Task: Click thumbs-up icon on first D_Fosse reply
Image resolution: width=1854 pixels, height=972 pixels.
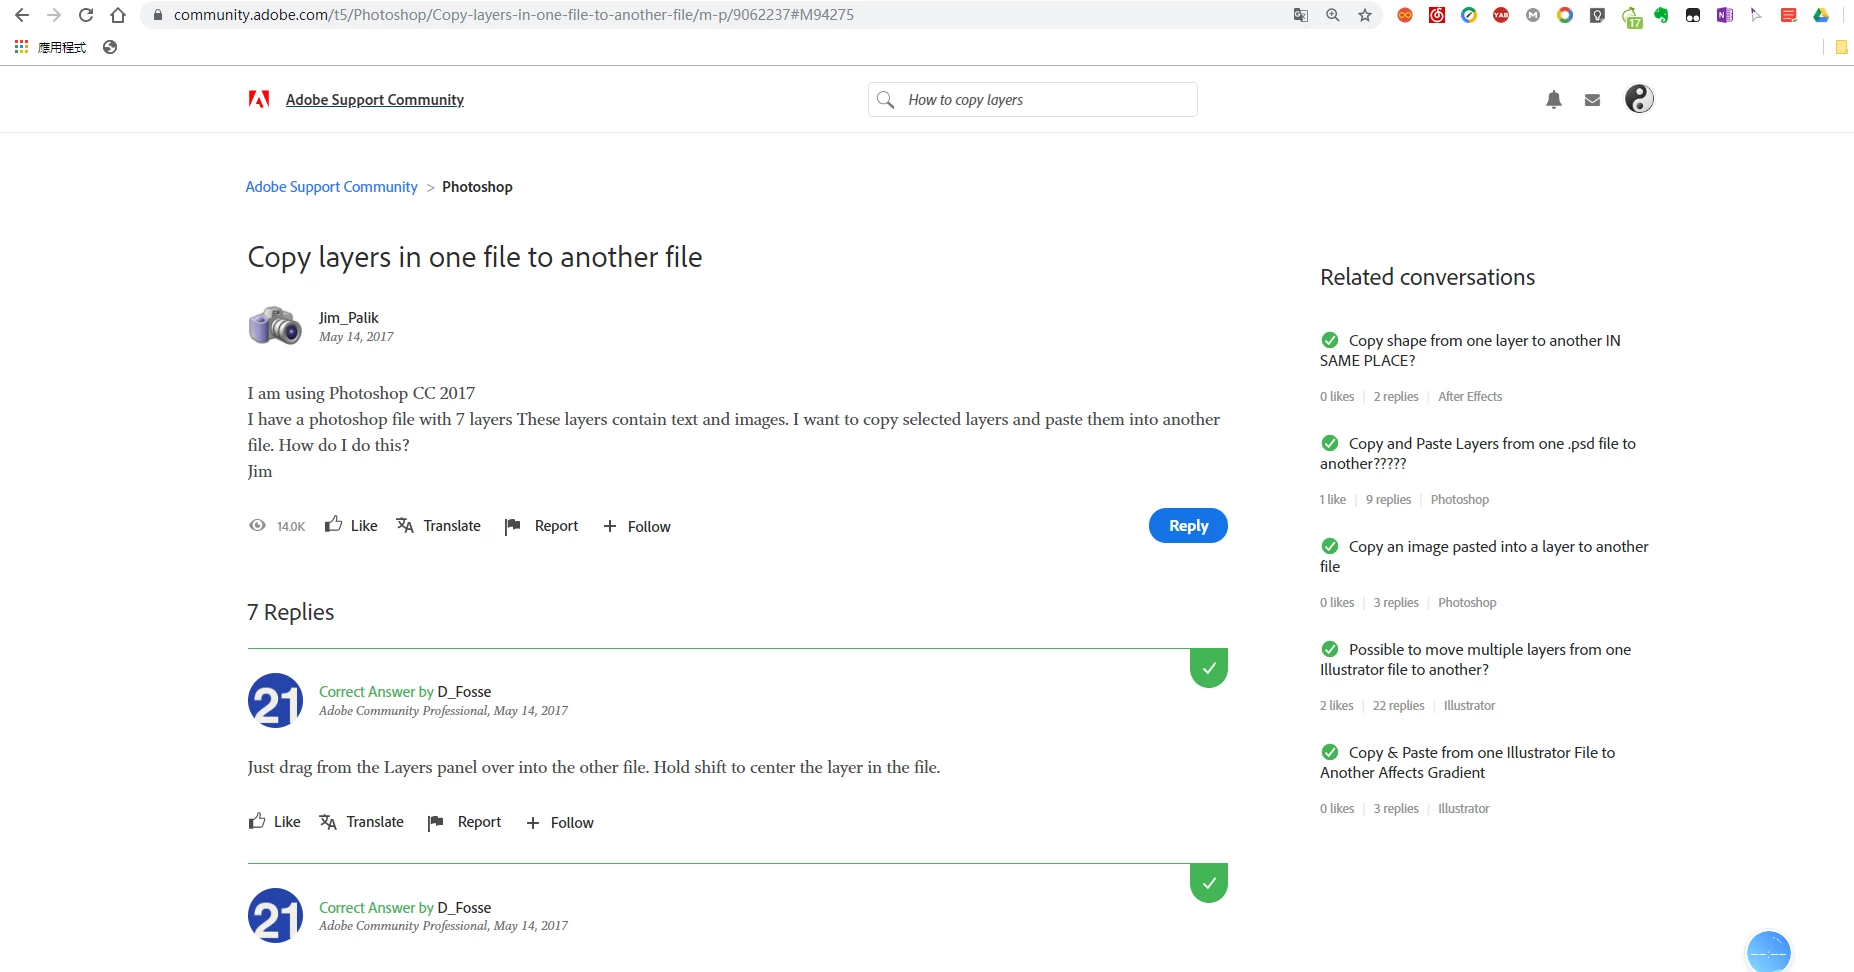Action: pos(257,820)
